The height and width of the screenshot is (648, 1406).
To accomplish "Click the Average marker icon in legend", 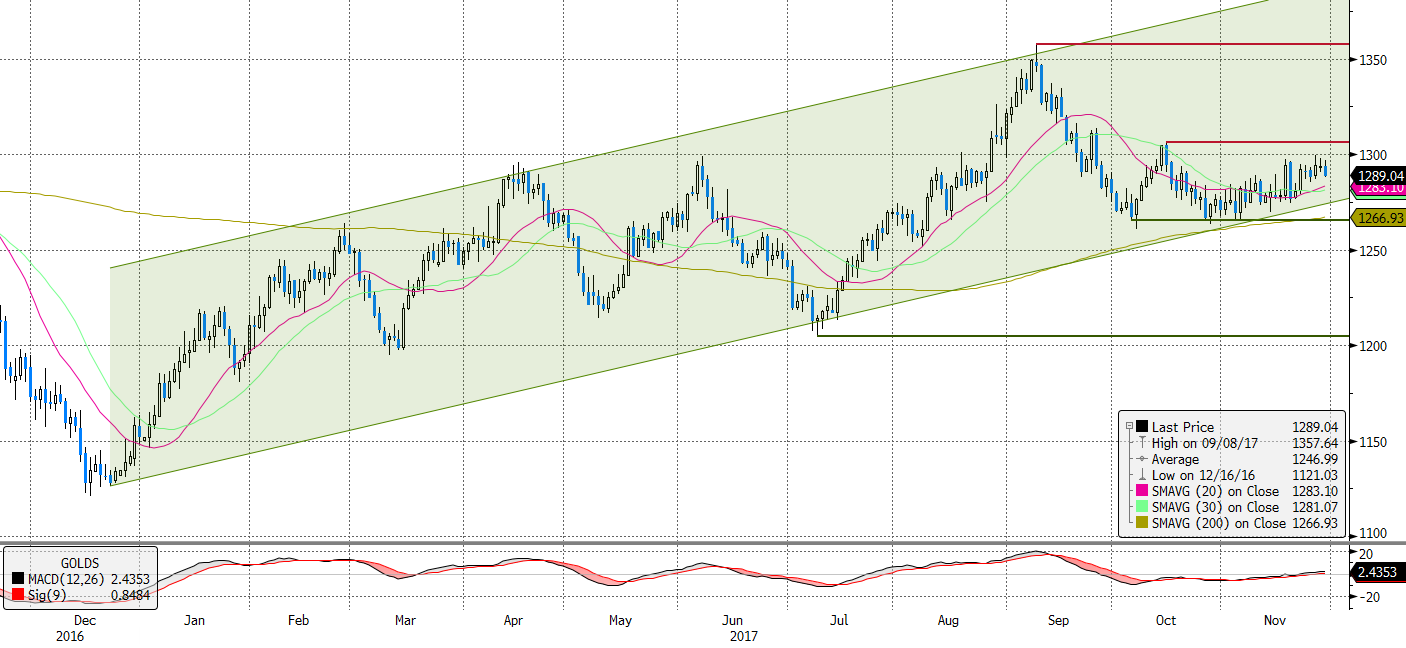I will (1142, 459).
